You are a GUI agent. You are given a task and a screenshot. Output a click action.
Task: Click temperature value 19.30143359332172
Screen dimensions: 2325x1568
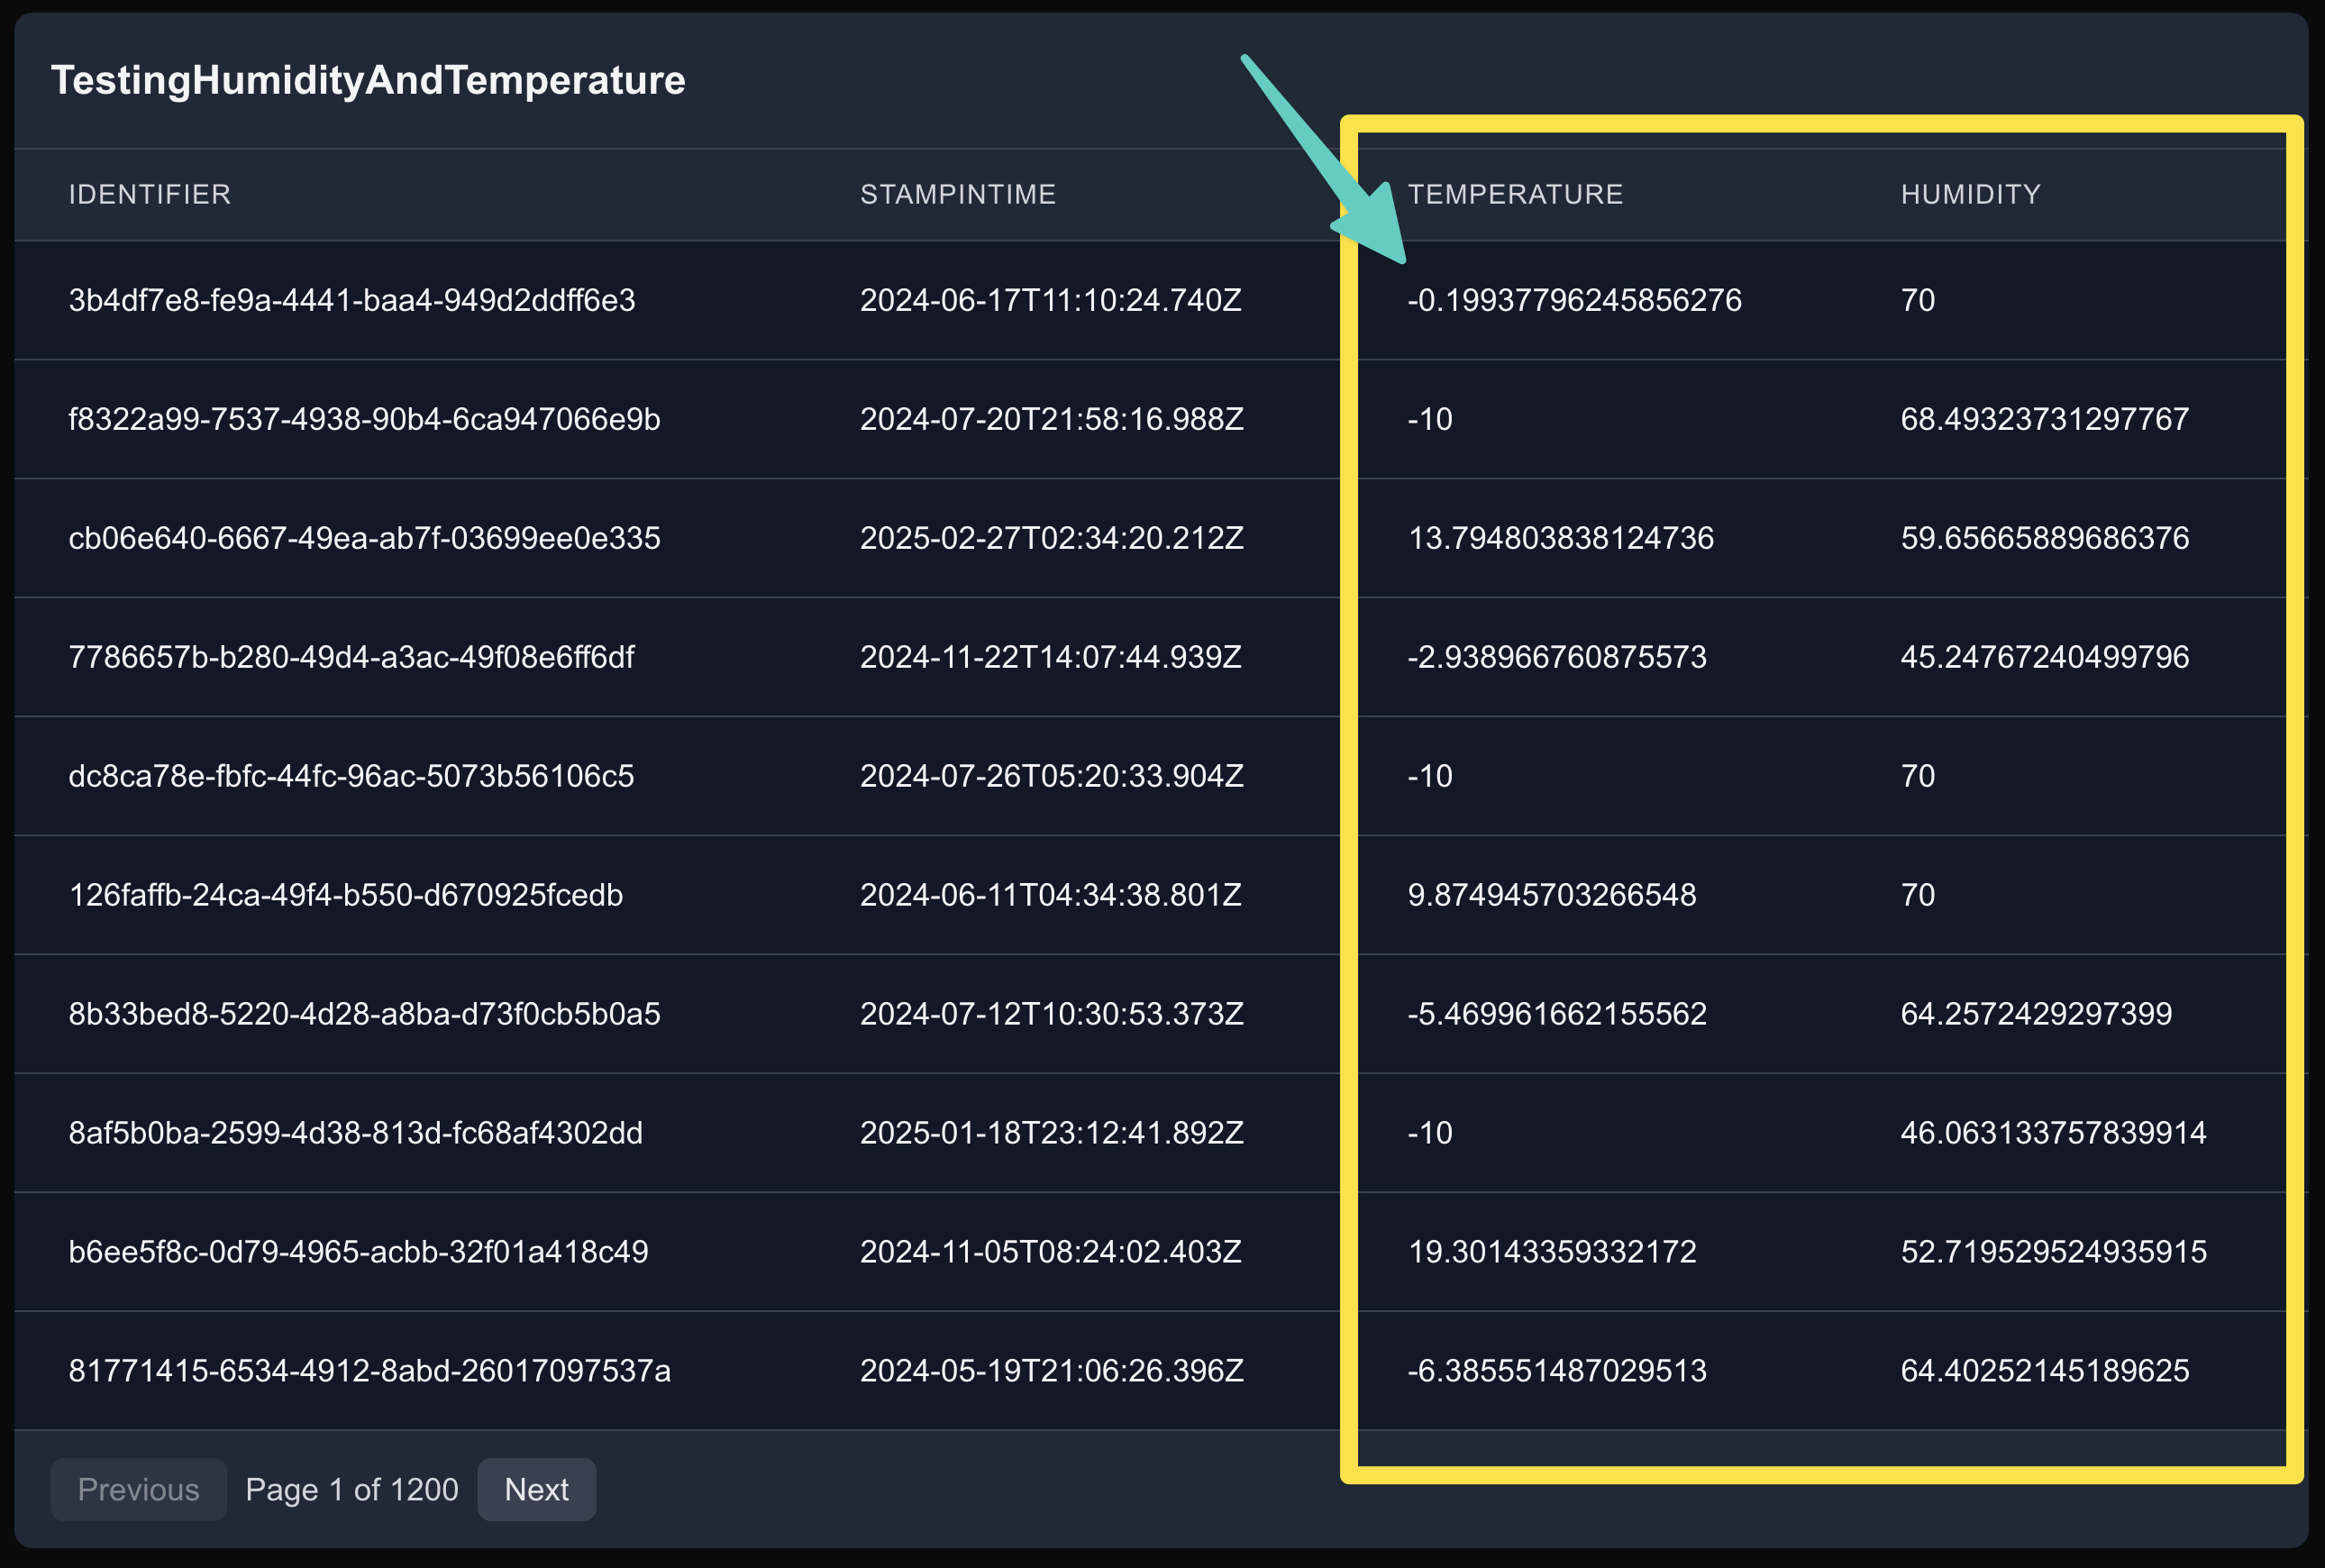click(1552, 1252)
